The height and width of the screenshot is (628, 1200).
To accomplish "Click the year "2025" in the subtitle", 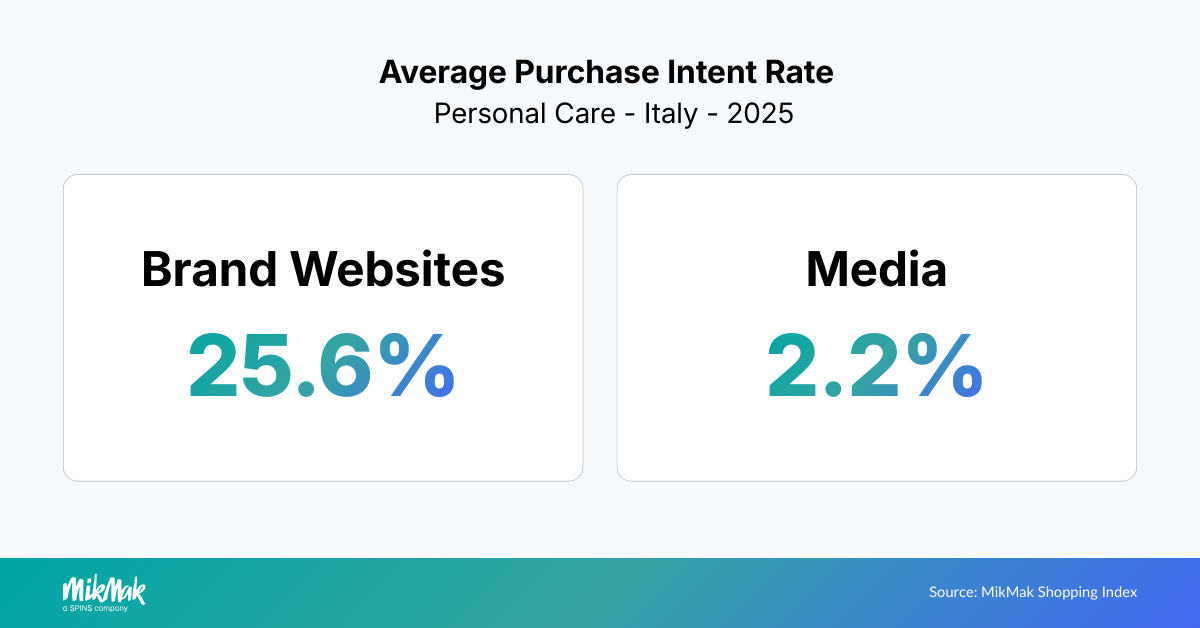I will click(760, 114).
